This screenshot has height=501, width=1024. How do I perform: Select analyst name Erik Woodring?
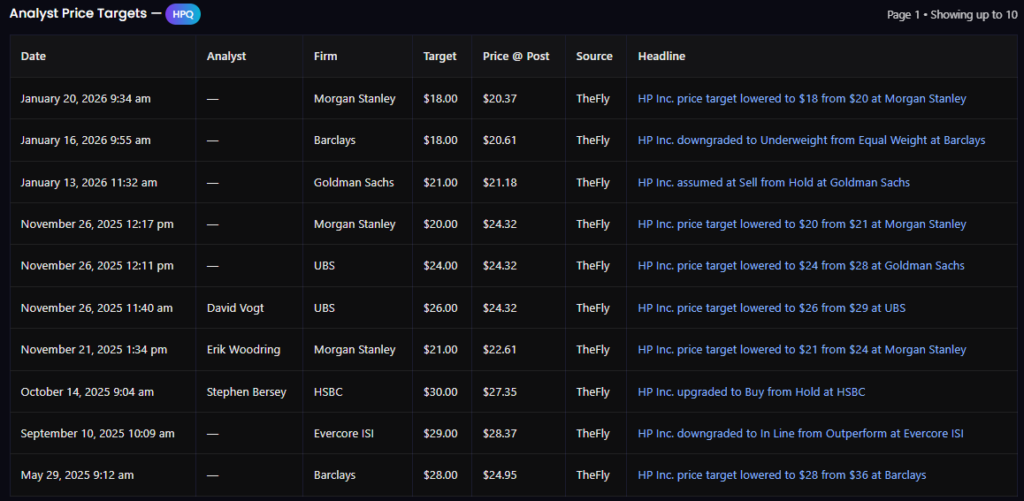(x=243, y=350)
